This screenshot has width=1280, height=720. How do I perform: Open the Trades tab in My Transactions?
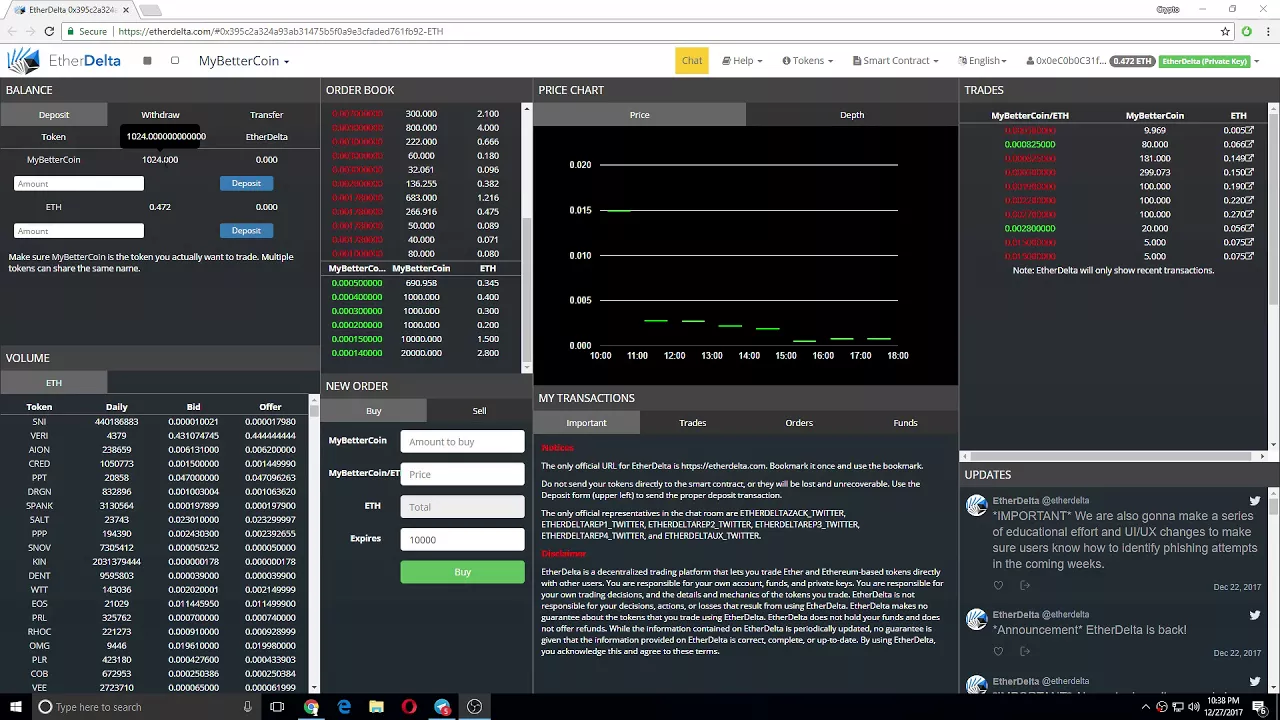pyautogui.click(x=692, y=423)
